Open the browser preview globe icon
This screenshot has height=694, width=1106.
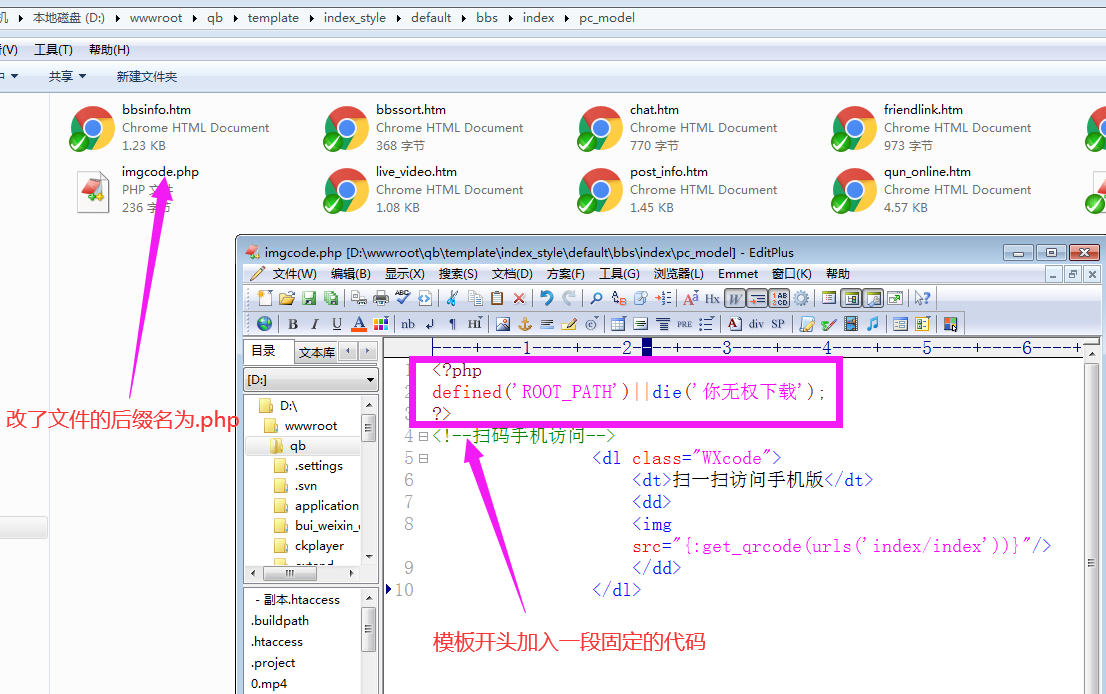pyautogui.click(x=264, y=324)
